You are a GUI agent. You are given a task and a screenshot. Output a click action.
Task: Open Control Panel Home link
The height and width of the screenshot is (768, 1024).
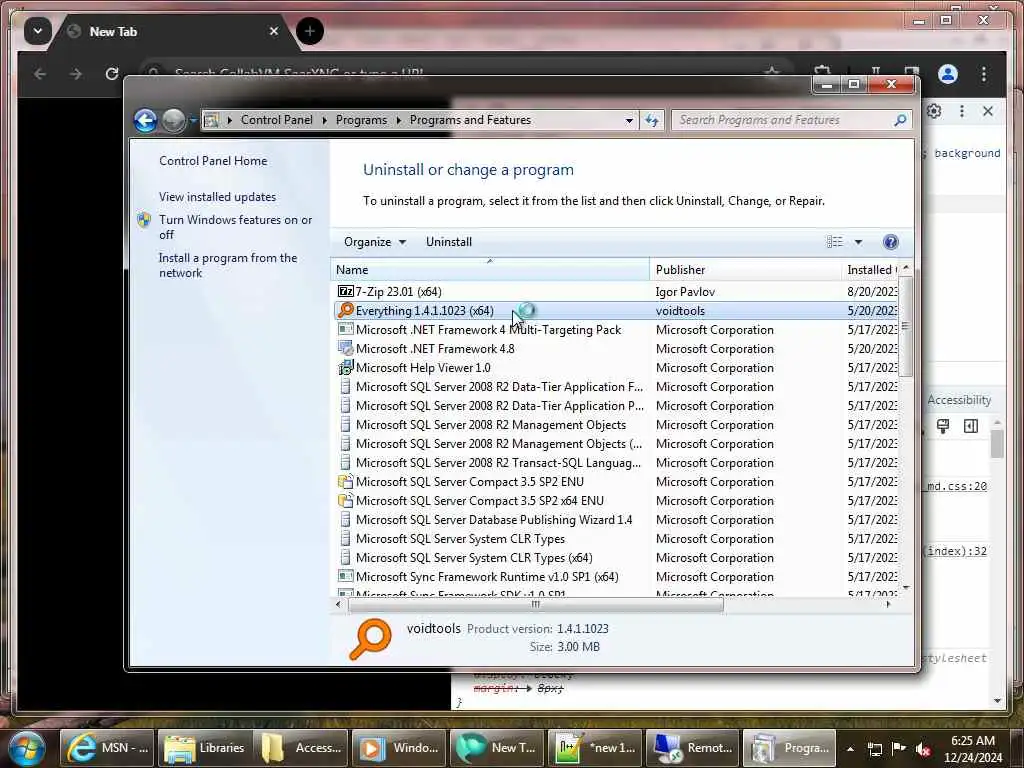click(213, 161)
